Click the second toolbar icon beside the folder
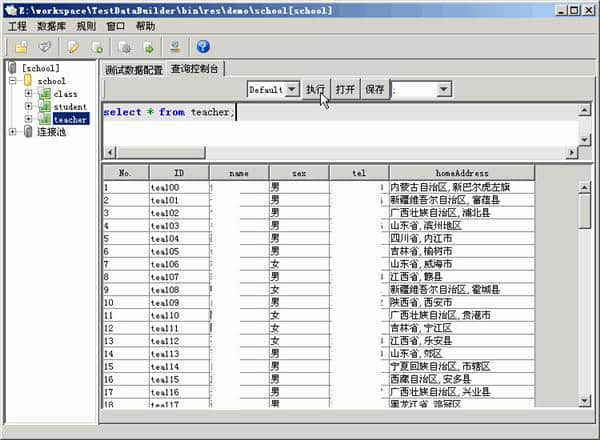Image resolution: width=600 pixels, height=440 pixels. click(x=45, y=47)
